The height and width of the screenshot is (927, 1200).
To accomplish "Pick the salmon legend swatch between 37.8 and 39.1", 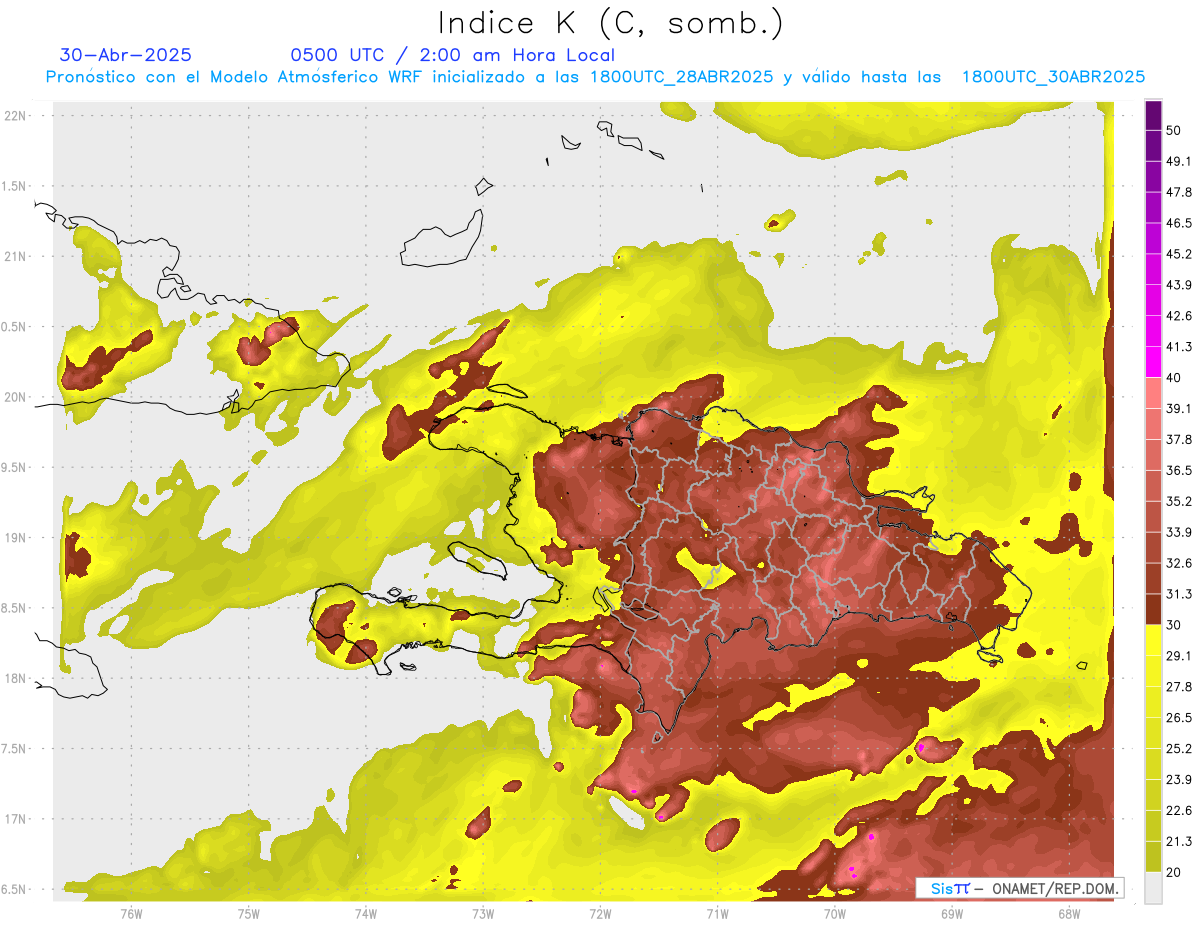I will (1153, 424).
